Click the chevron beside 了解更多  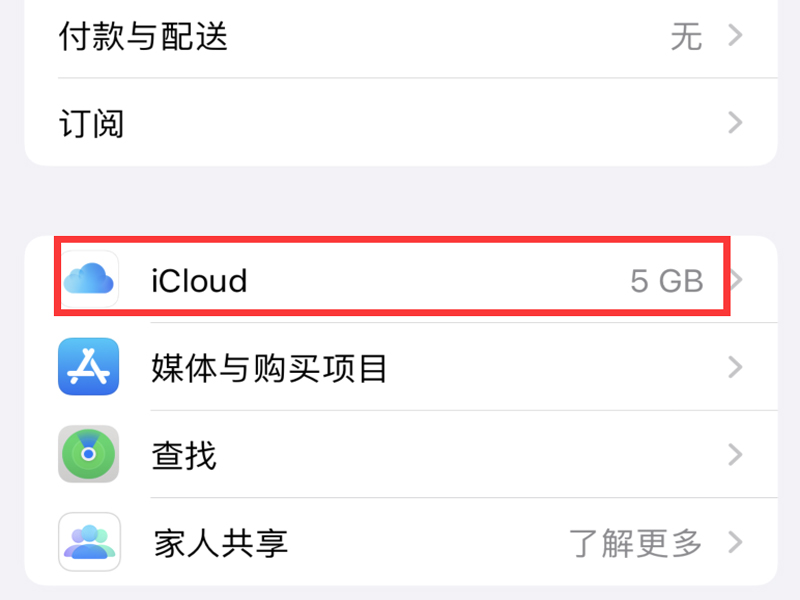tap(736, 543)
